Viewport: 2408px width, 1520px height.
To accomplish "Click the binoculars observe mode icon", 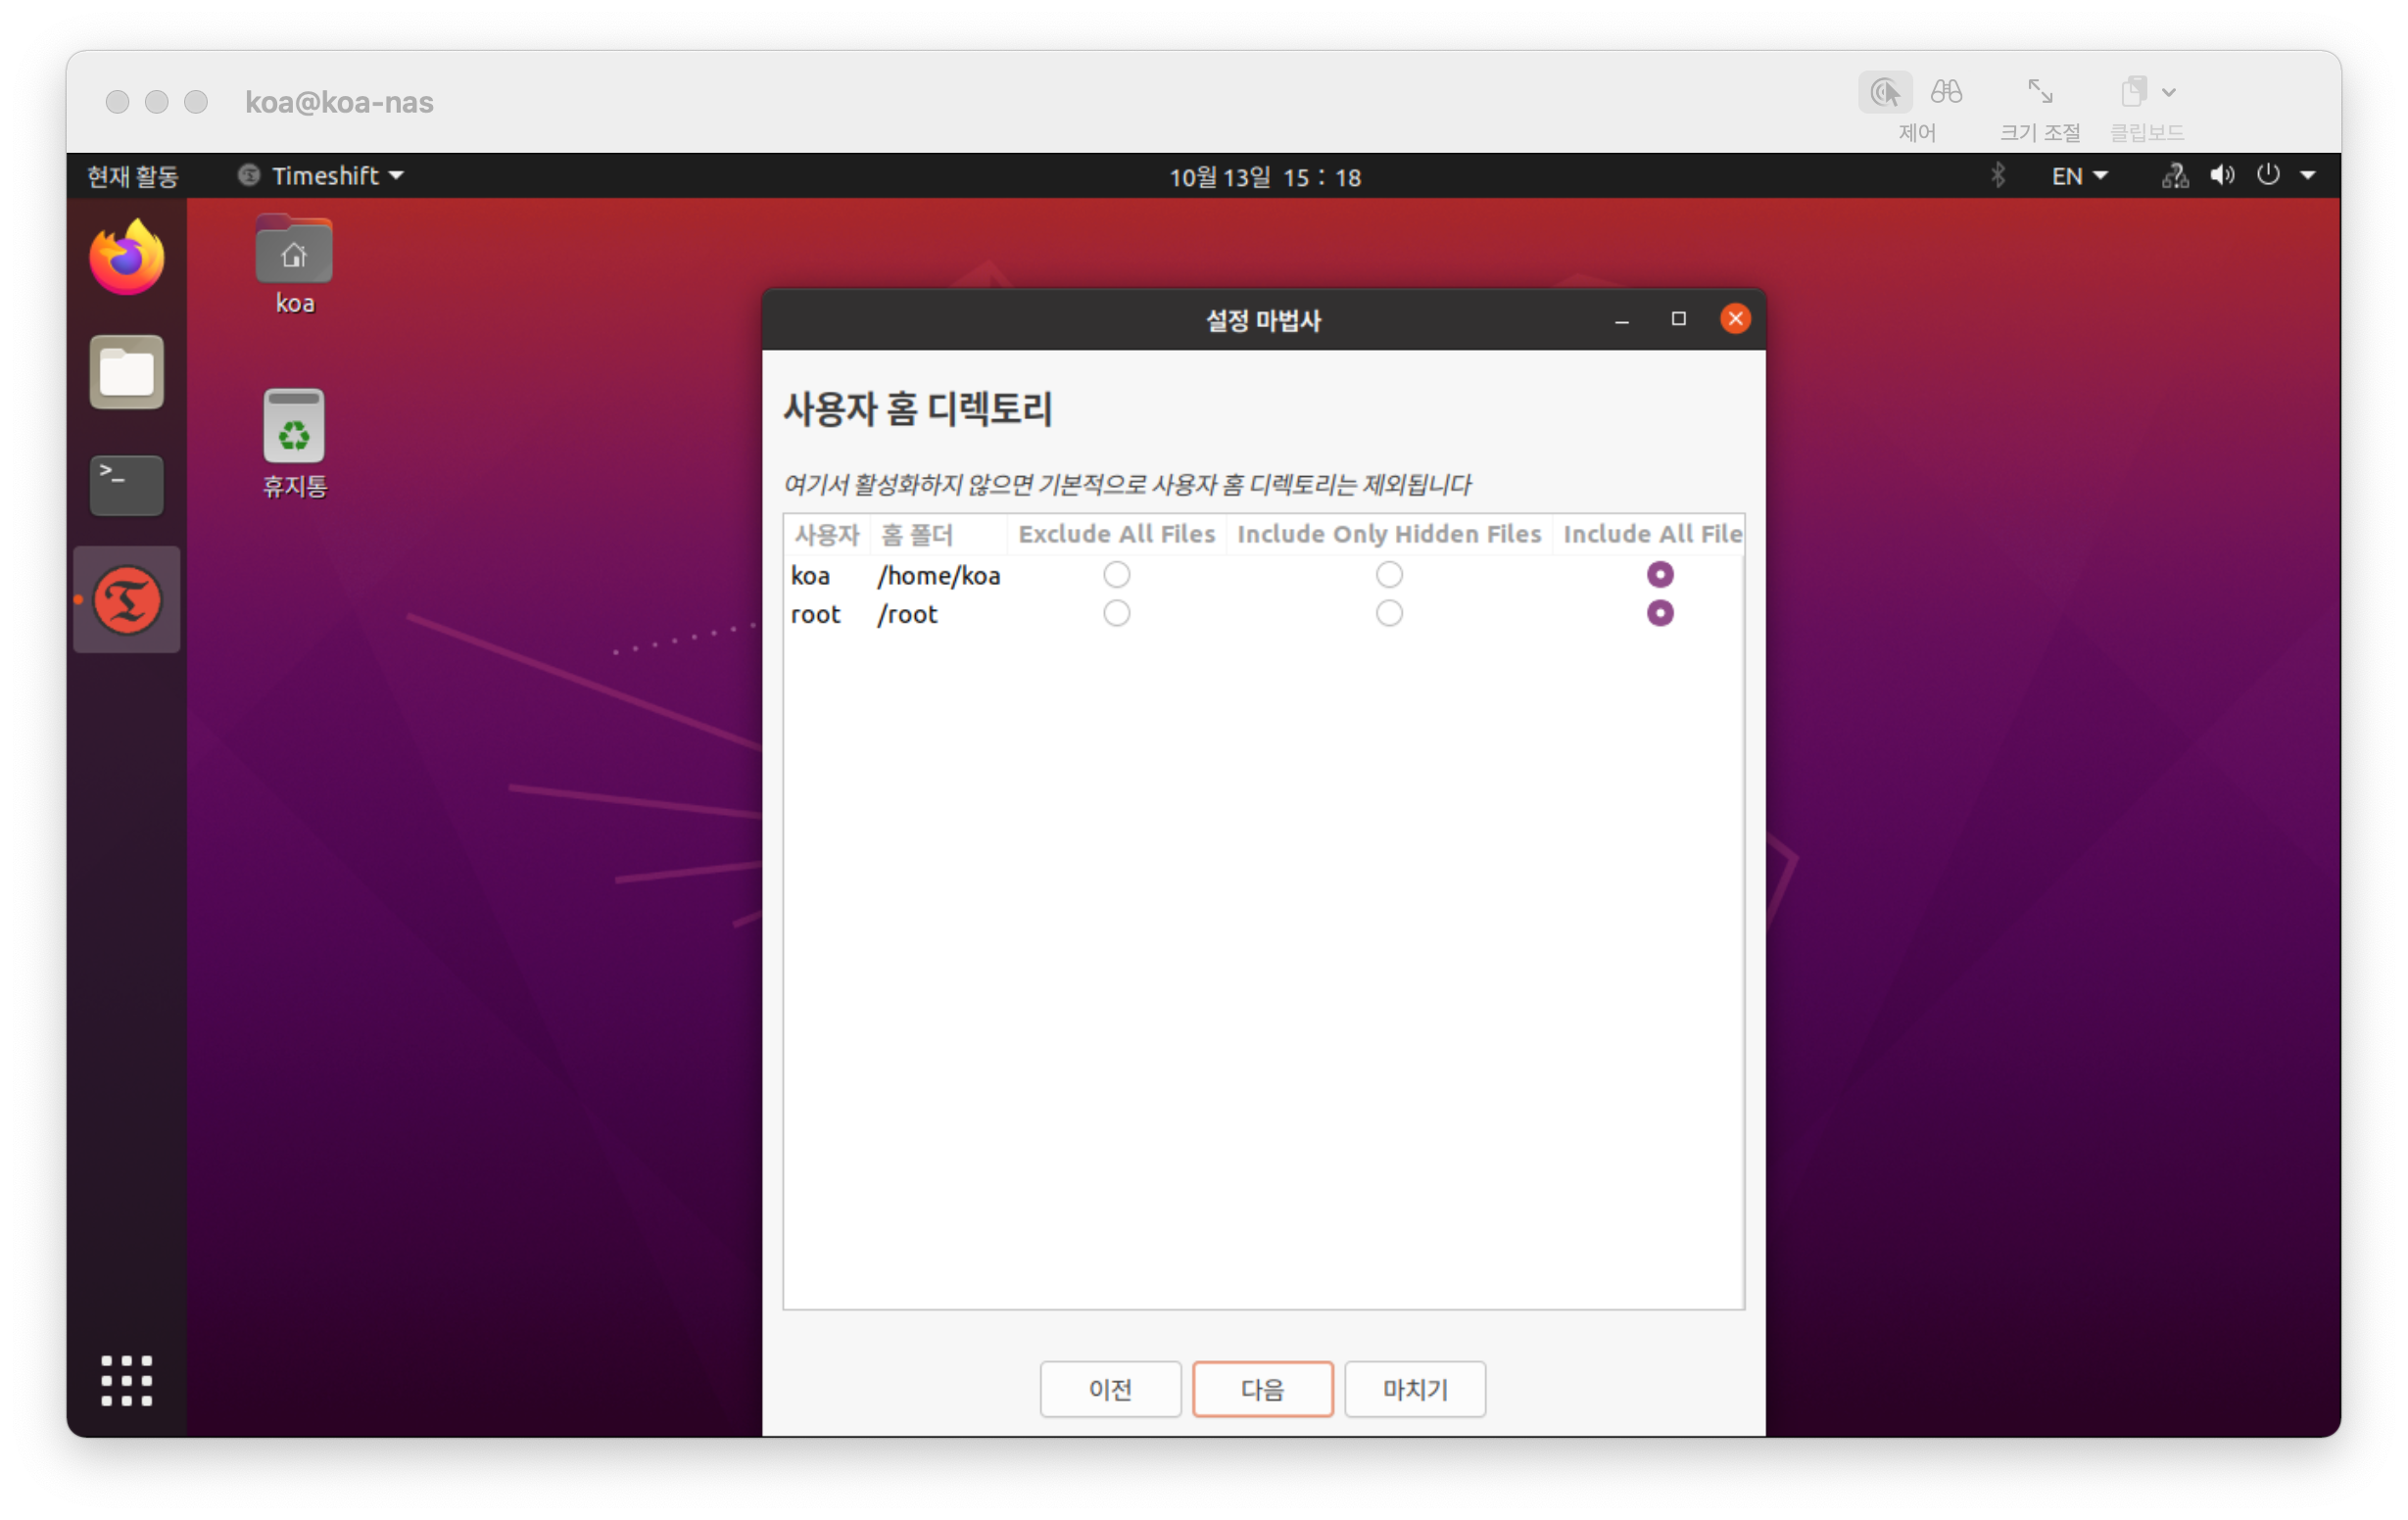I will (x=1945, y=92).
